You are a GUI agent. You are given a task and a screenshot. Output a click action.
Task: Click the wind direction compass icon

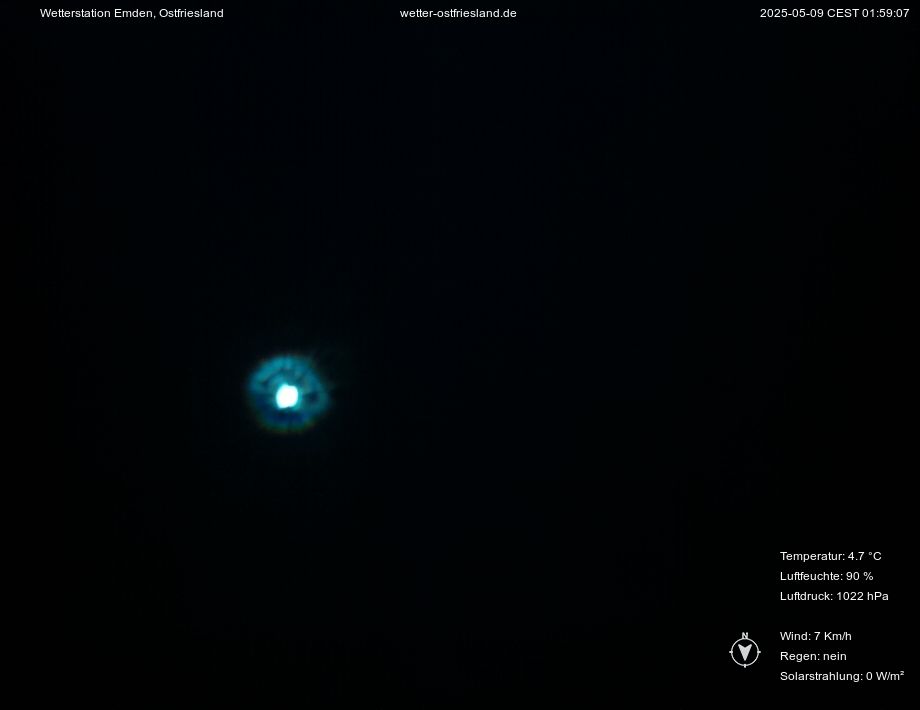(x=745, y=650)
